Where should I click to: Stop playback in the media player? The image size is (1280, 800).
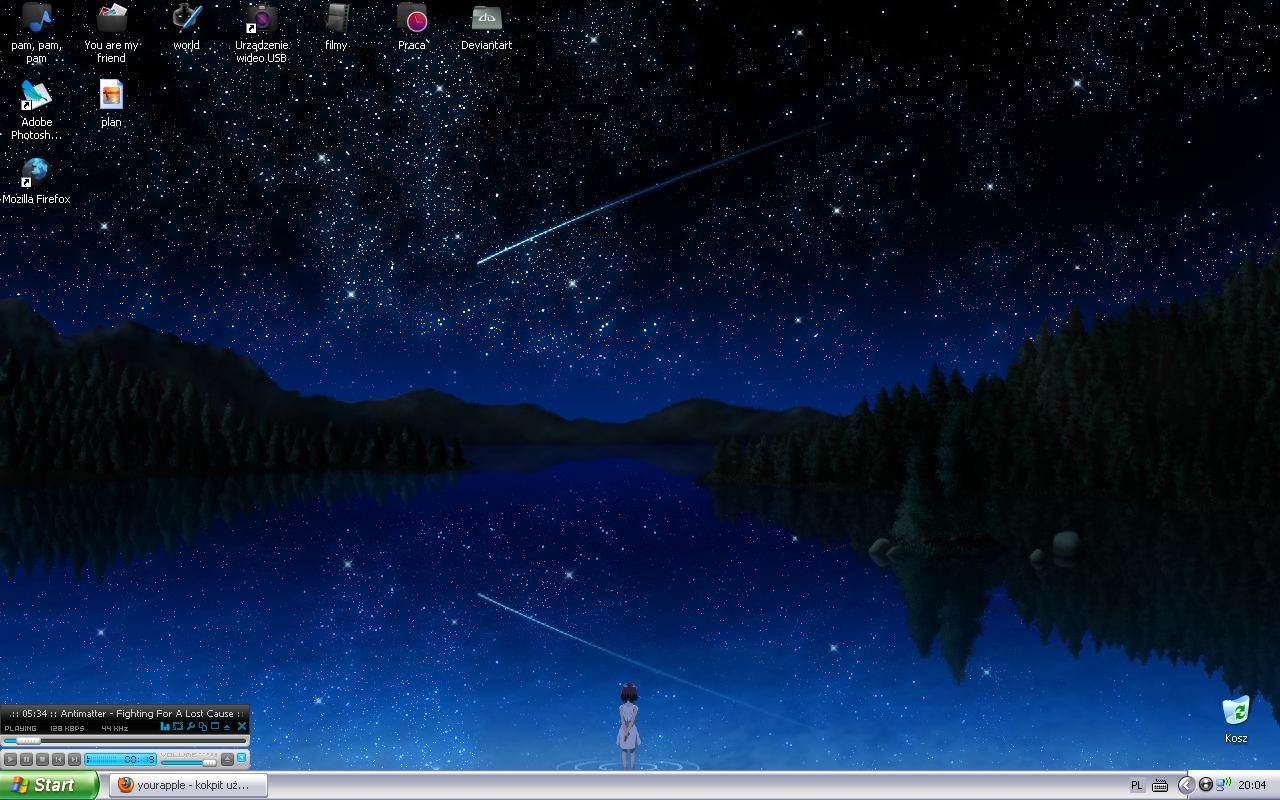pos(42,760)
